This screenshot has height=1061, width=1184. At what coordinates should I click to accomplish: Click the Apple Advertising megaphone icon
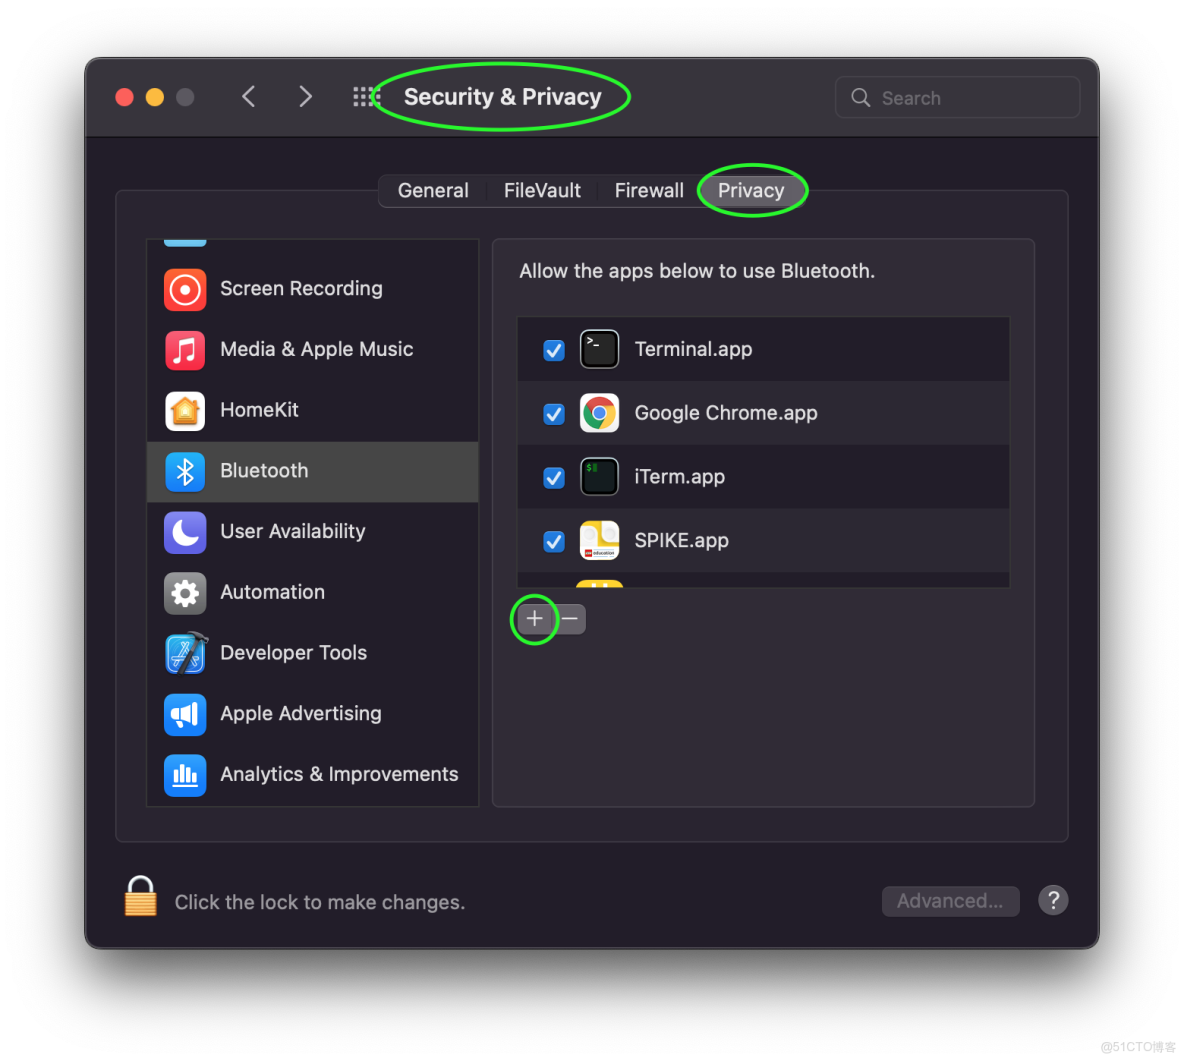coord(185,714)
